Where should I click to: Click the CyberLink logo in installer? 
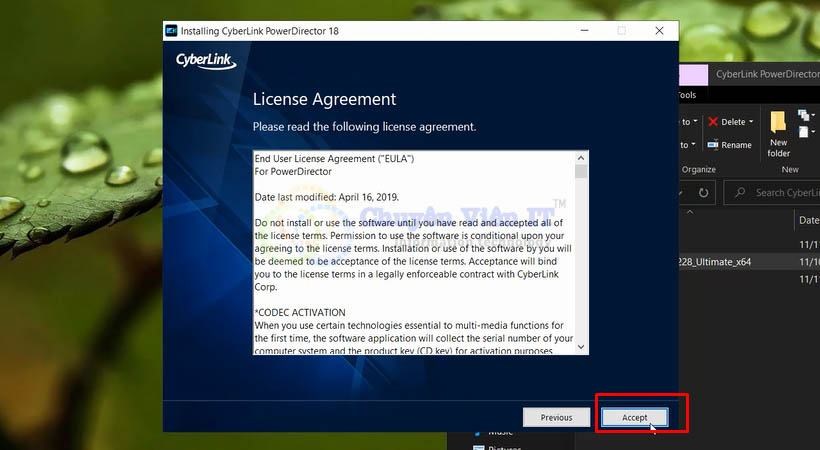coord(206,61)
